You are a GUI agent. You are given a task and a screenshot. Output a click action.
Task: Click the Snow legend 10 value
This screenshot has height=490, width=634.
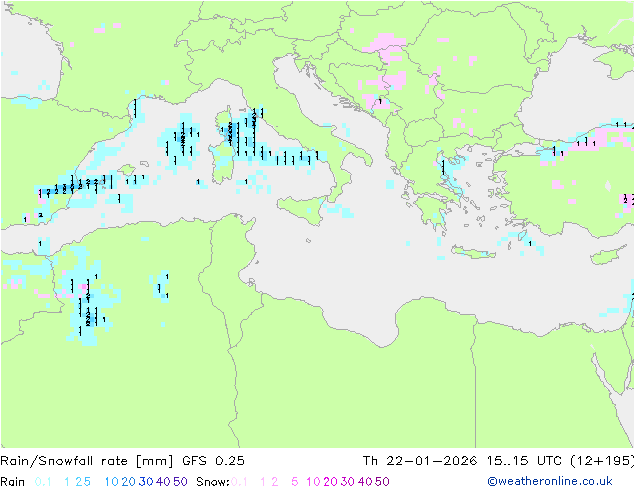313,482
